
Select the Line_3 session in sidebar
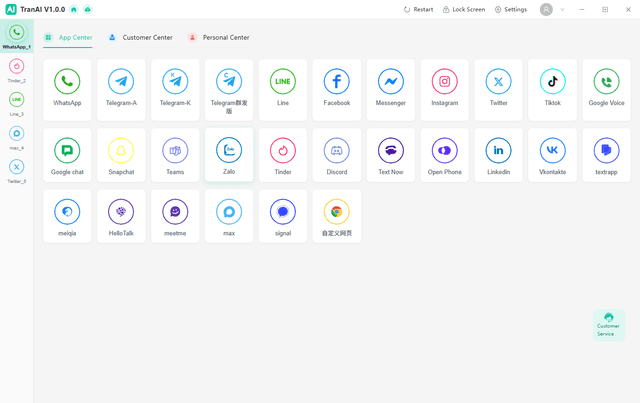click(17, 104)
